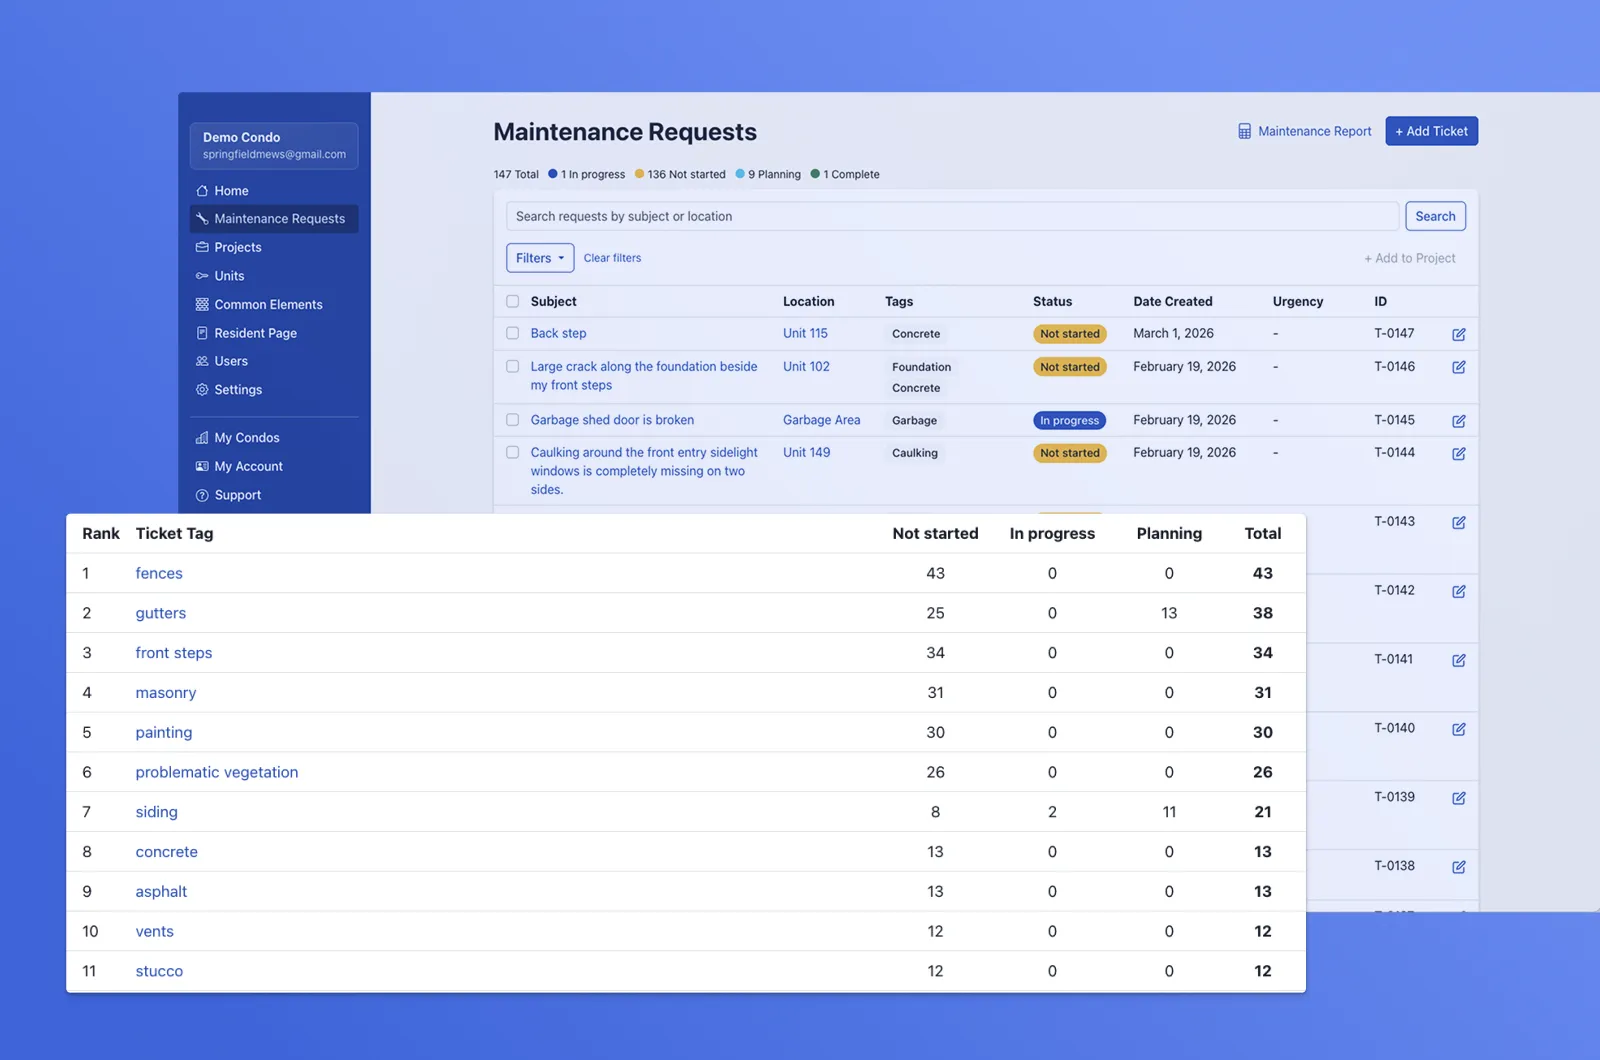Open Unit 149 location link
1600x1060 pixels.
coord(806,452)
